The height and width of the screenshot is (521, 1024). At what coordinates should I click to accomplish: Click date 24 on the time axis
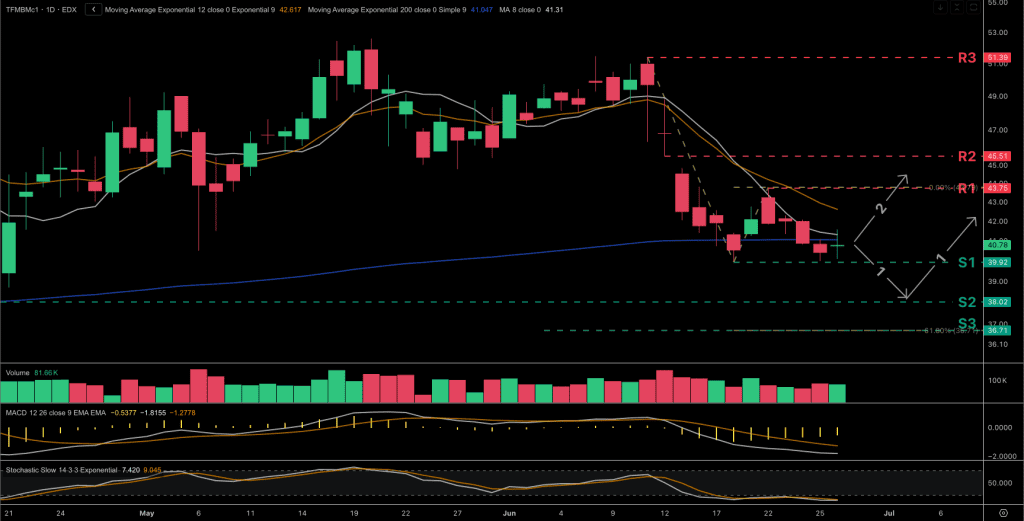61,513
